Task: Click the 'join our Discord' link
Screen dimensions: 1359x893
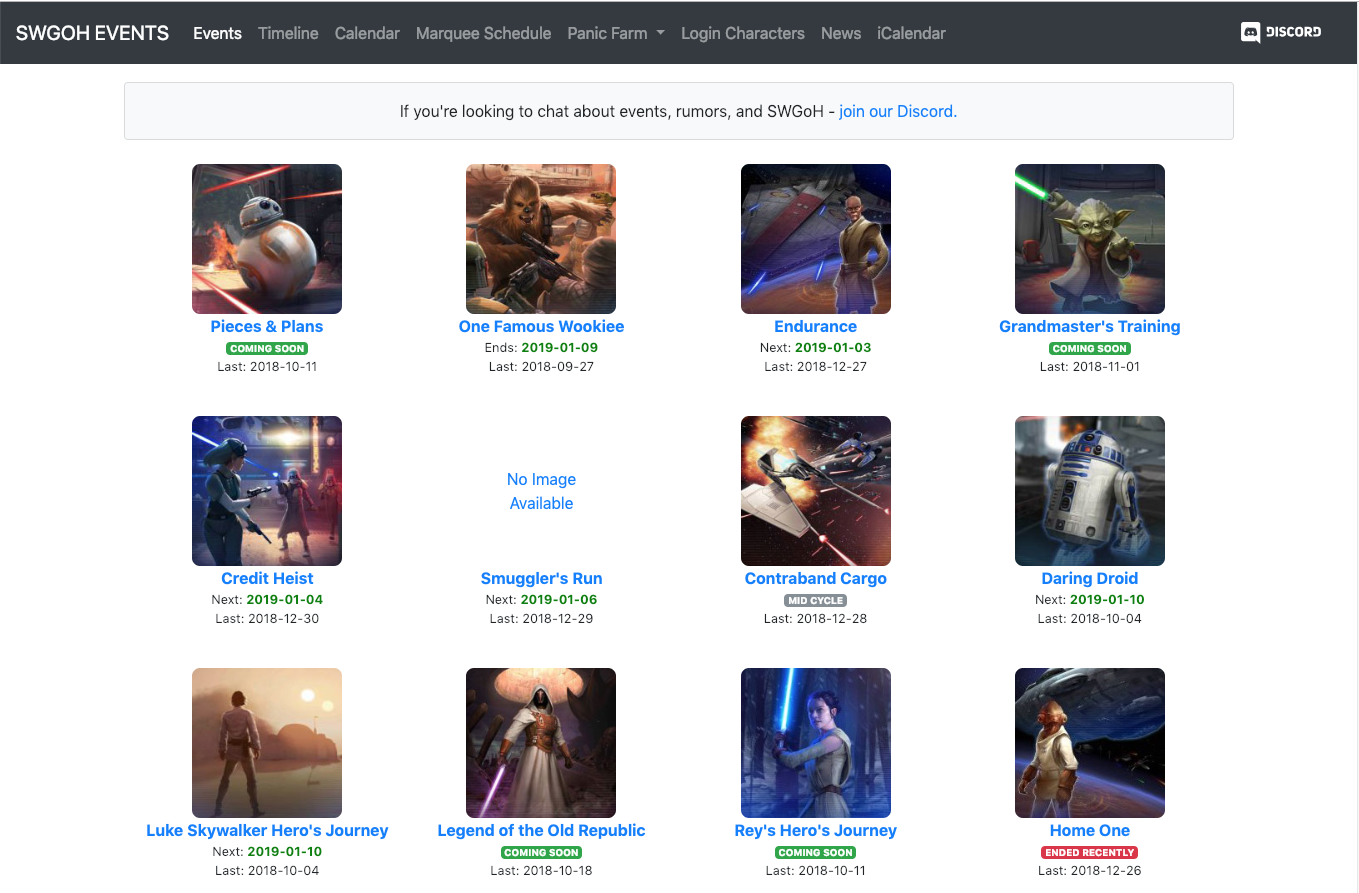Action: (x=897, y=111)
